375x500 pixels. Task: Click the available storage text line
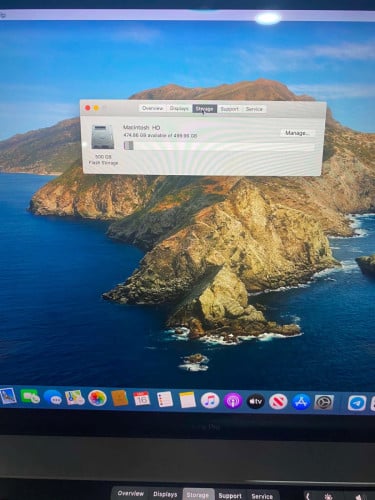pyautogui.click(x=160, y=136)
